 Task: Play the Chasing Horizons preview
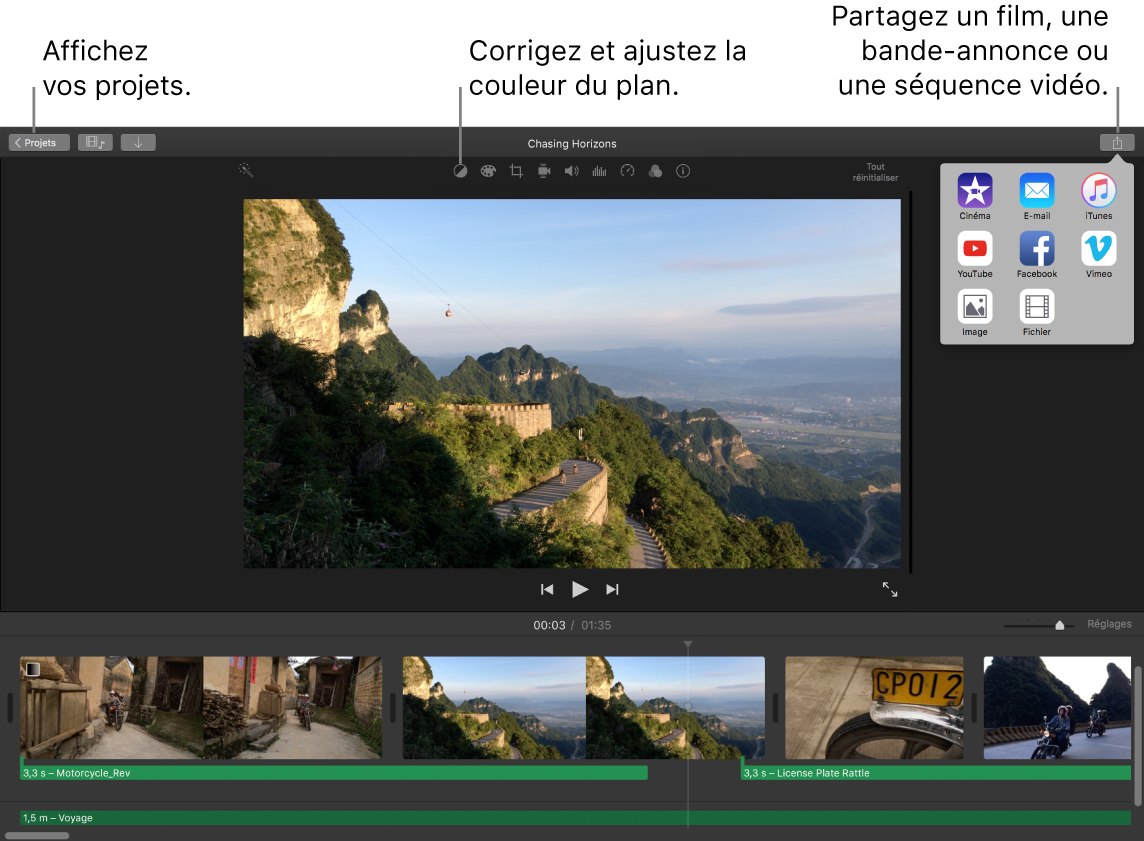tap(580, 589)
